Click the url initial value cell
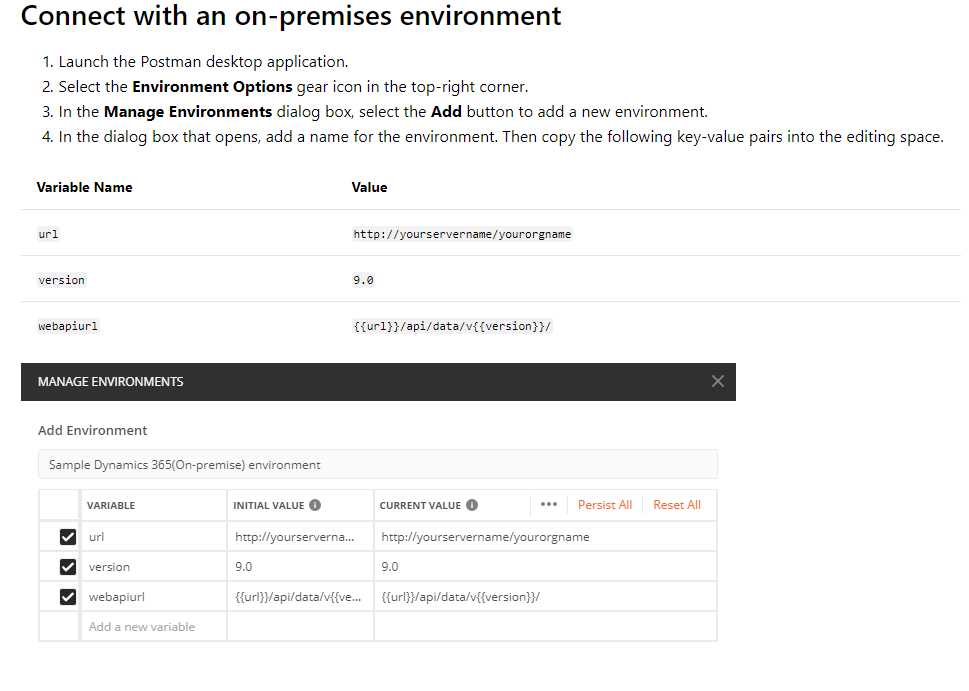This screenshot has width=969, height=691. pos(300,536)
